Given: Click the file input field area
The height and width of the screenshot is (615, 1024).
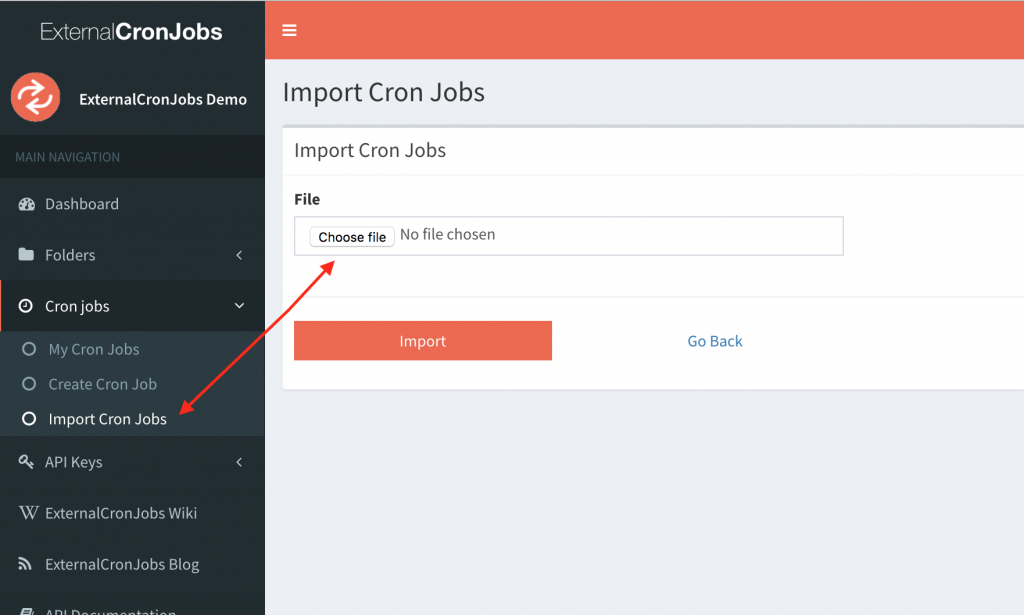Looking at the screenshot, I should tap(568, 236).
